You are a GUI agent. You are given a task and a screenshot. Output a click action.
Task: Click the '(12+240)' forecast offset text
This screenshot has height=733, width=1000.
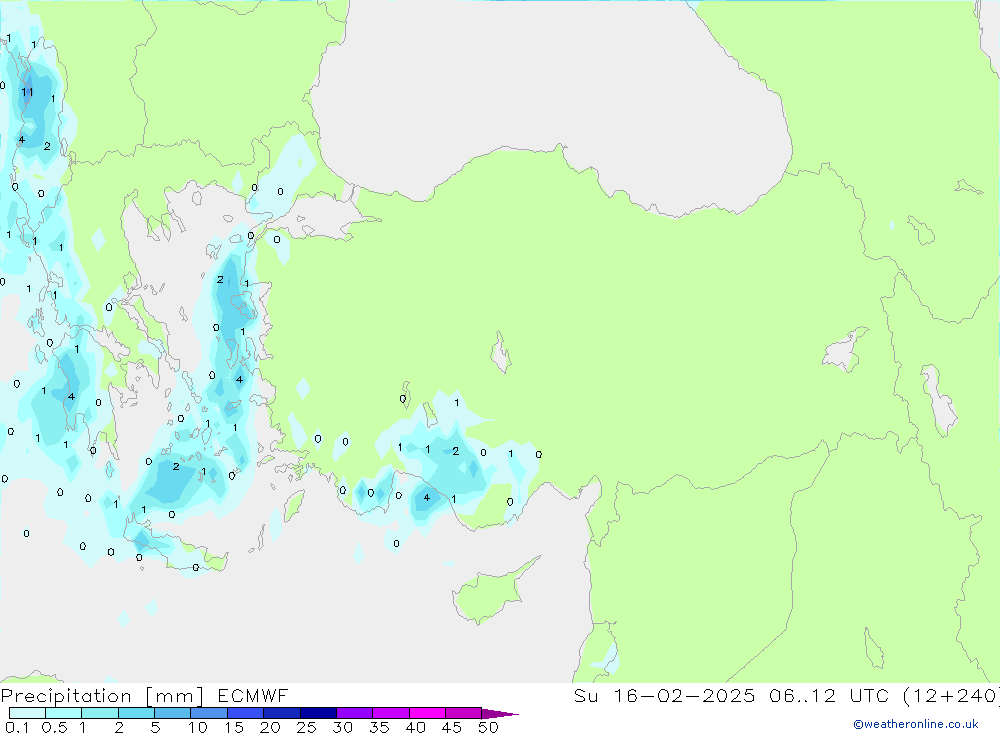pyautogui.click(x=951, y=696)
